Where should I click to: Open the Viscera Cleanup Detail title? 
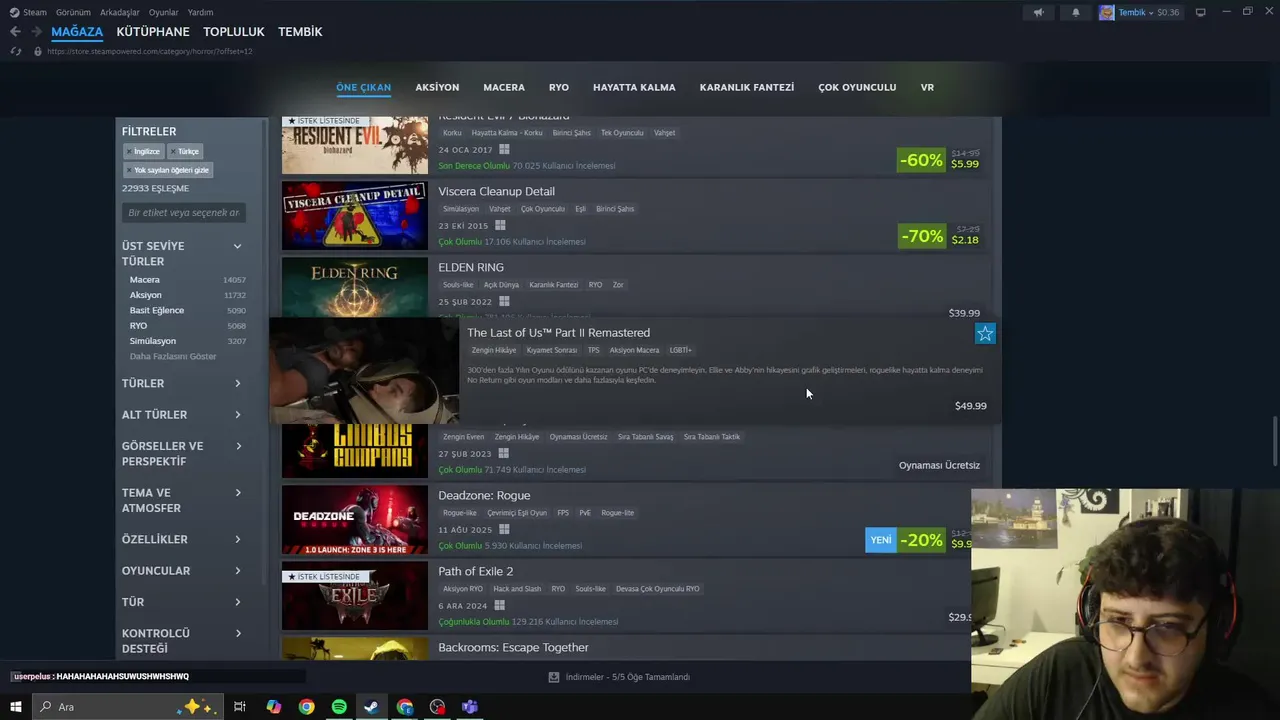pyautogui.click(x=496, y=191)
